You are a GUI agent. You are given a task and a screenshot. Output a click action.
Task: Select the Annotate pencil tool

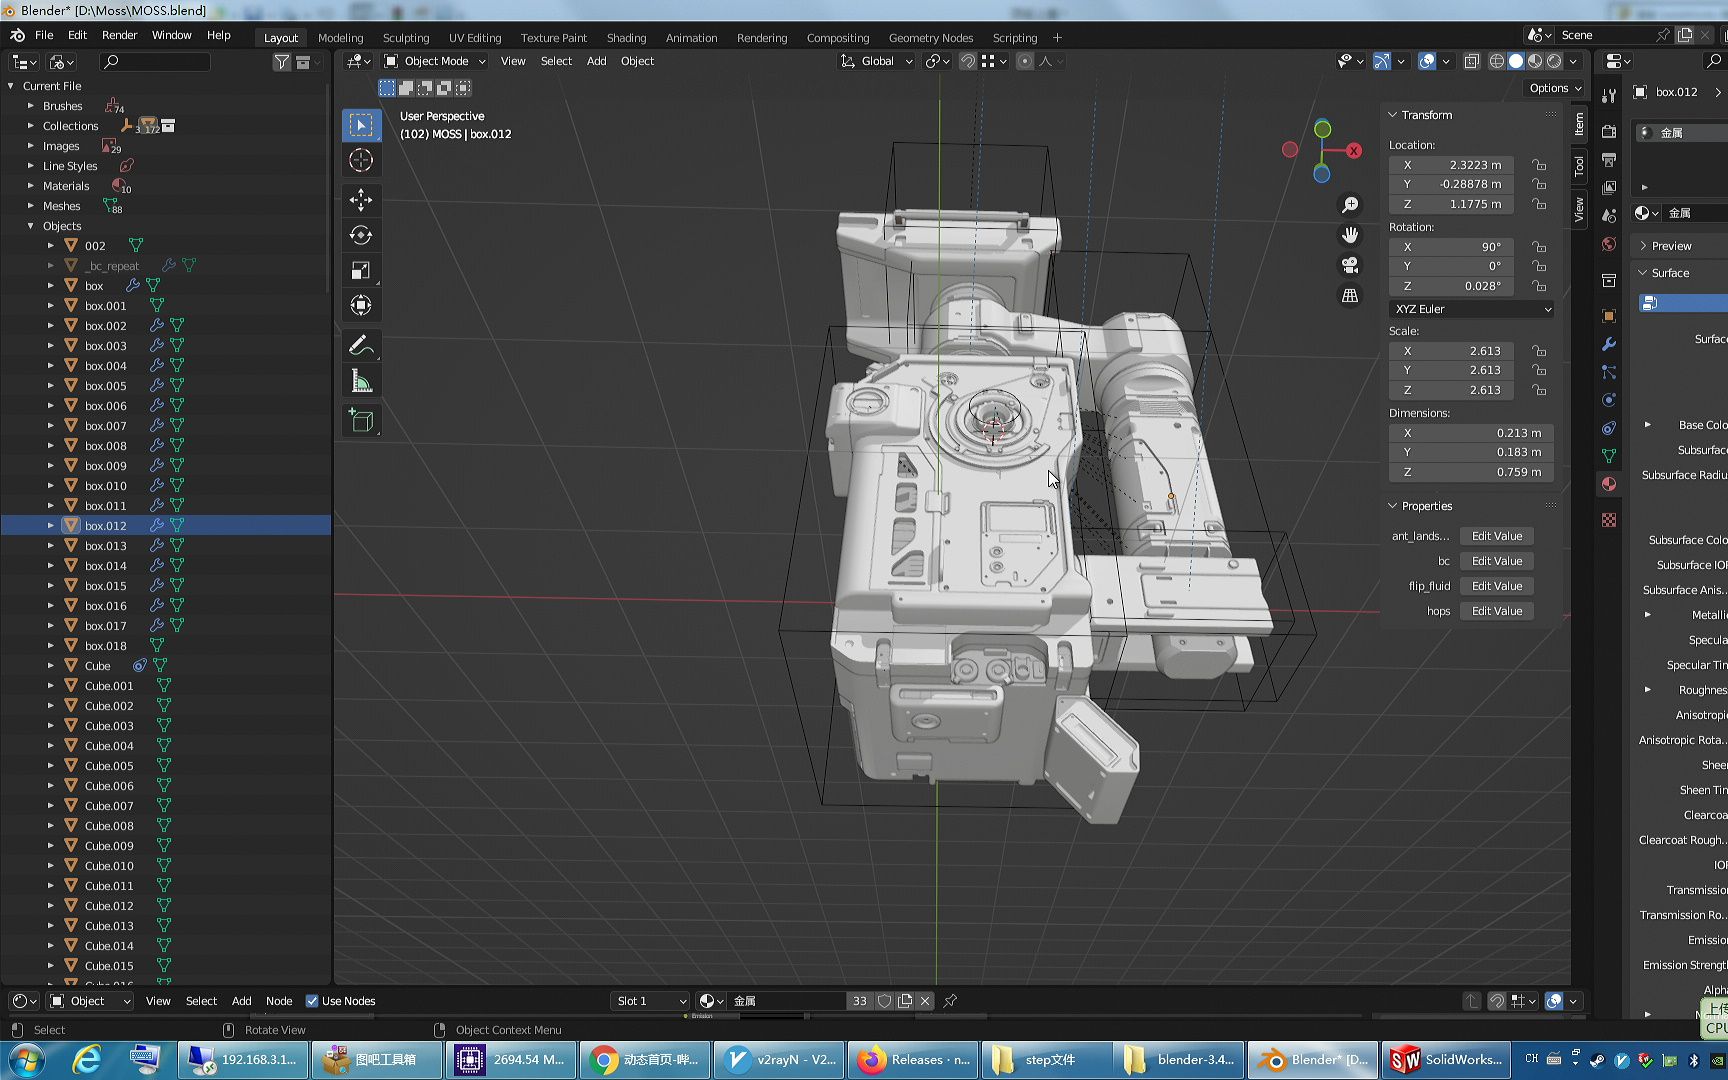[361, 346]
